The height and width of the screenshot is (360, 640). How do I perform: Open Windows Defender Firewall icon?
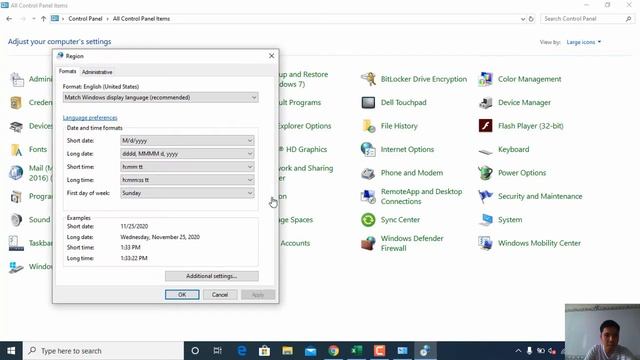click(x=368, y=243)
